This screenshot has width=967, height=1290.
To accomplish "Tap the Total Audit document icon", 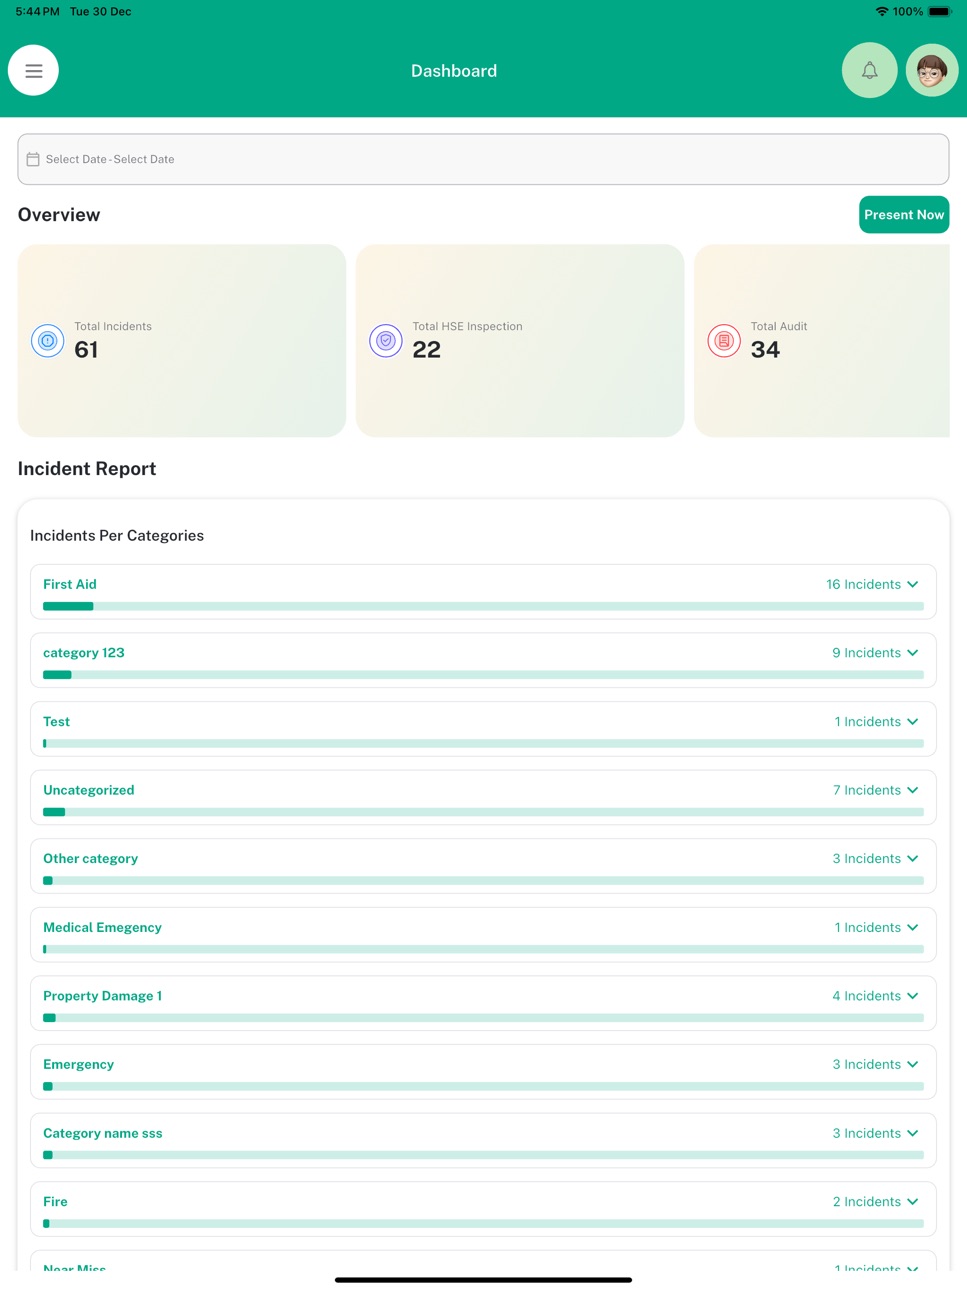I will (723, 341).
